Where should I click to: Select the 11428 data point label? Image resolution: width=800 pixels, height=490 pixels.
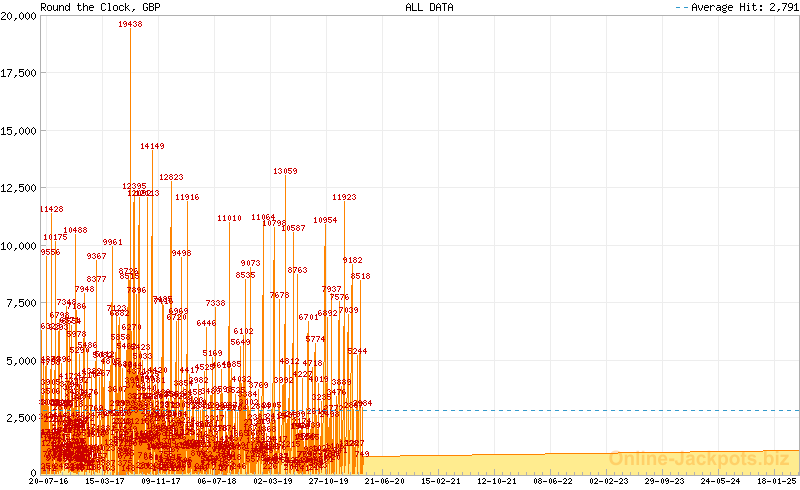(x=51, y=209)
